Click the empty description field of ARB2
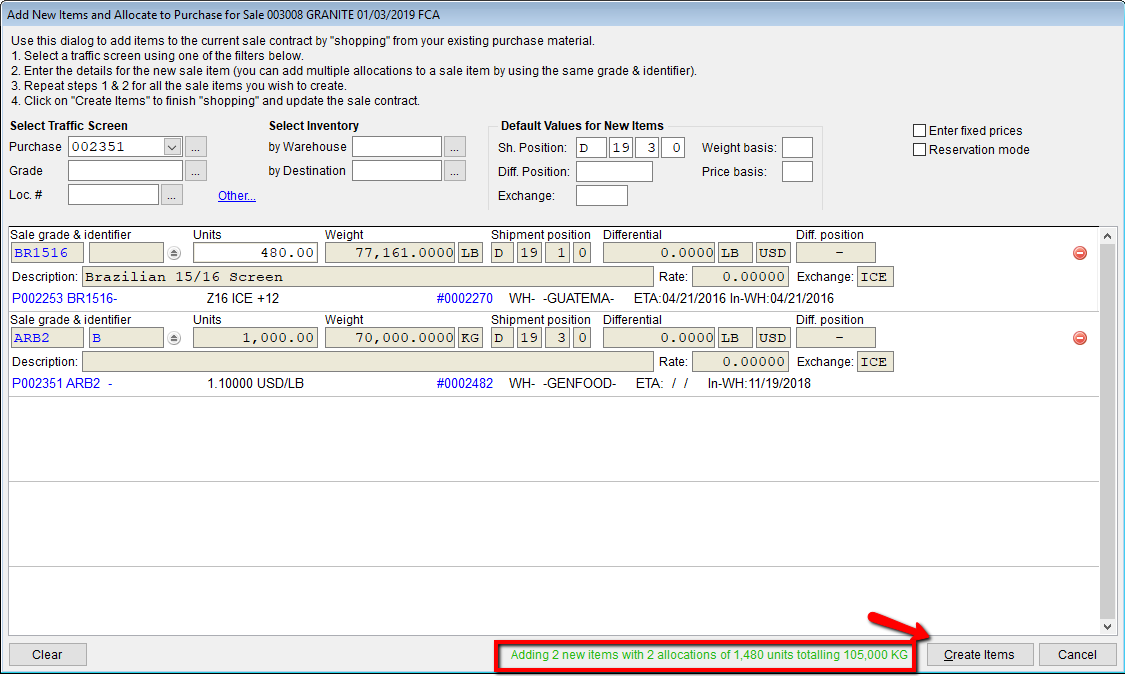Image resolution: width=1125 pixels, height=676 pixels. tap(368, 362)
